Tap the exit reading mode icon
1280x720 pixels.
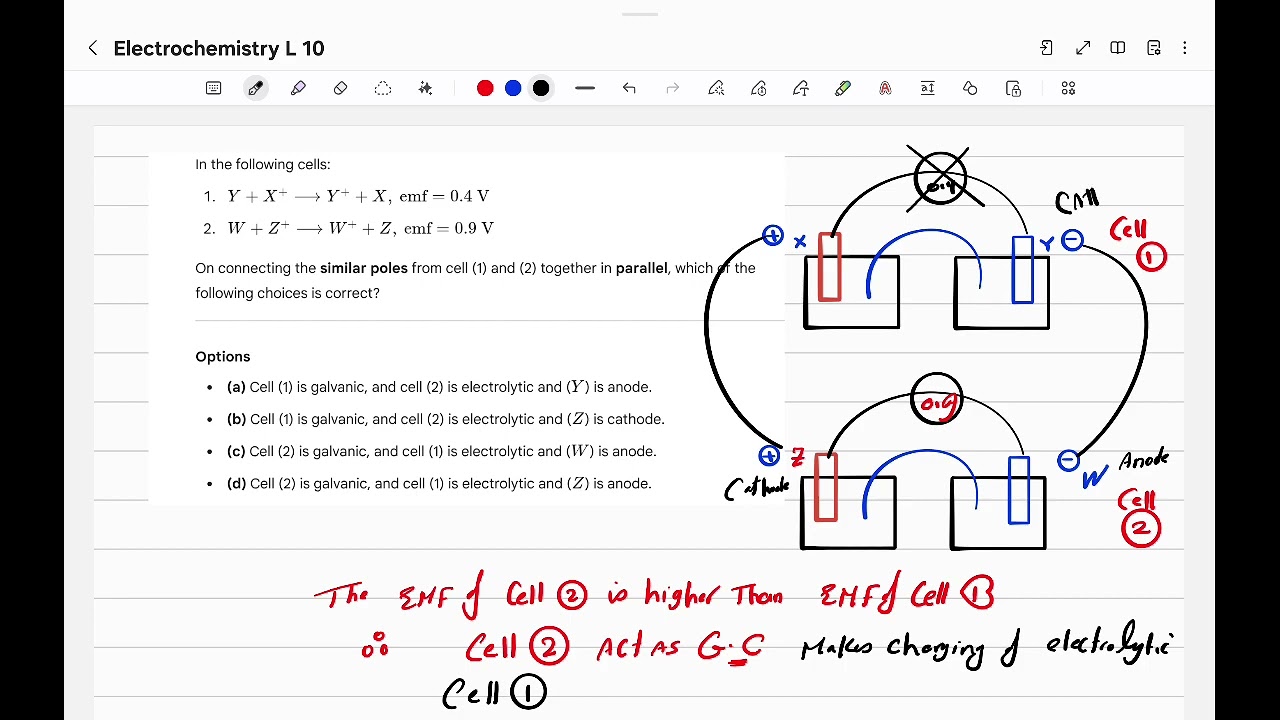point(1046,48)
